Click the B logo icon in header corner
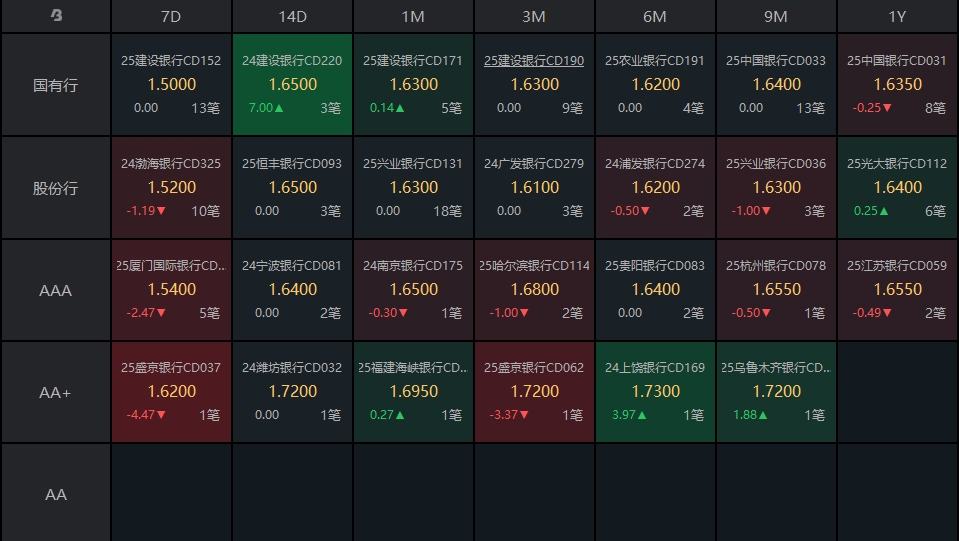The height and width of the screenshot is (541, 959). point(56,15)
